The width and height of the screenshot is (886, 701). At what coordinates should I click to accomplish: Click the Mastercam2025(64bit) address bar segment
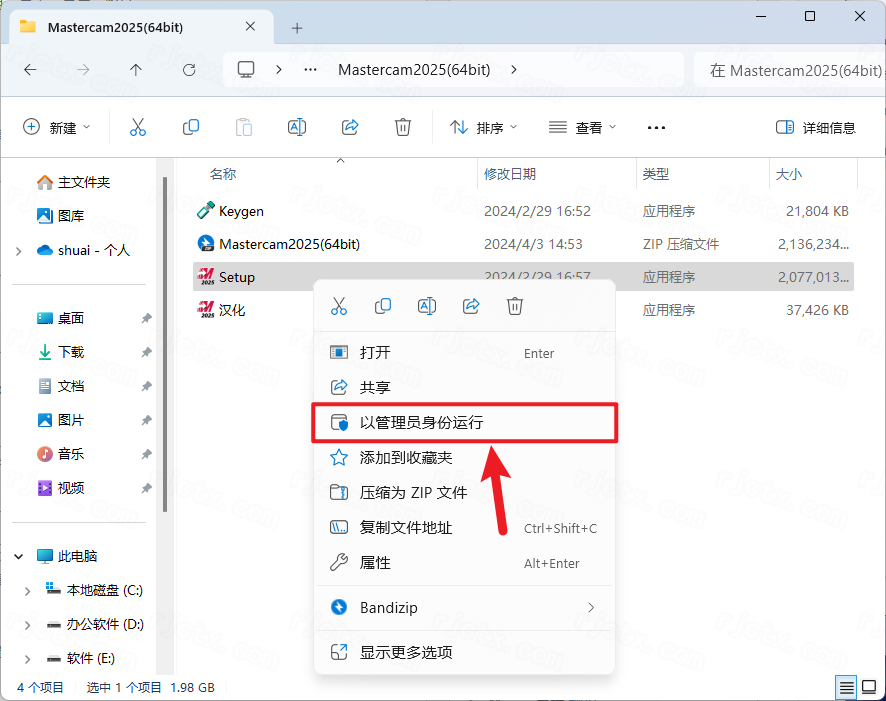414,69
